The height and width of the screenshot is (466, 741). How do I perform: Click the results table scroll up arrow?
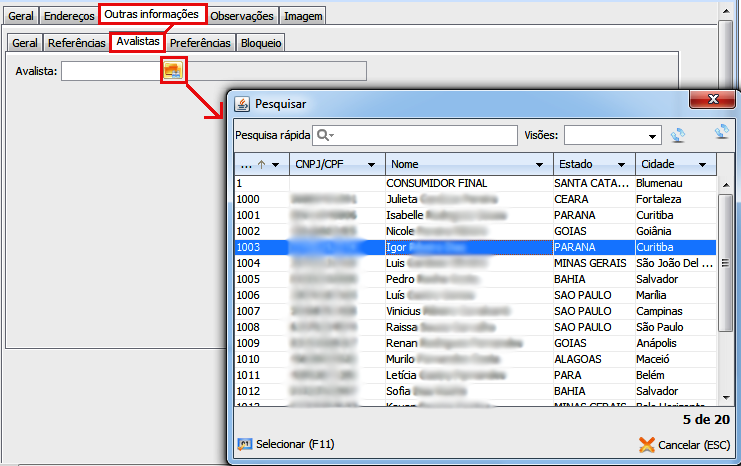tap(725, 185)
